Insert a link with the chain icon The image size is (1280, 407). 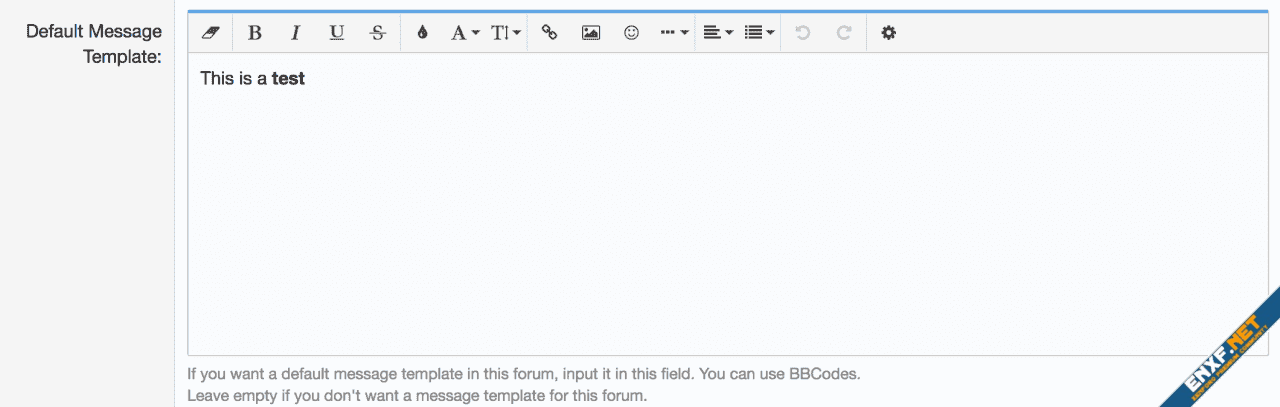(549, 33)
